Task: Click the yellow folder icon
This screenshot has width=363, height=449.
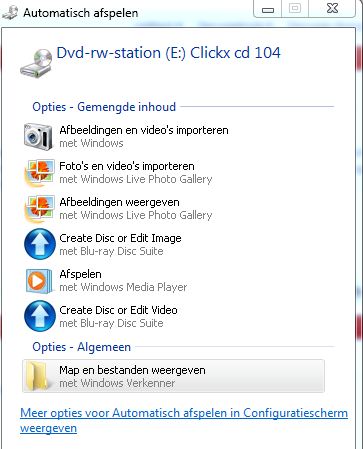Action: [37, 377]
